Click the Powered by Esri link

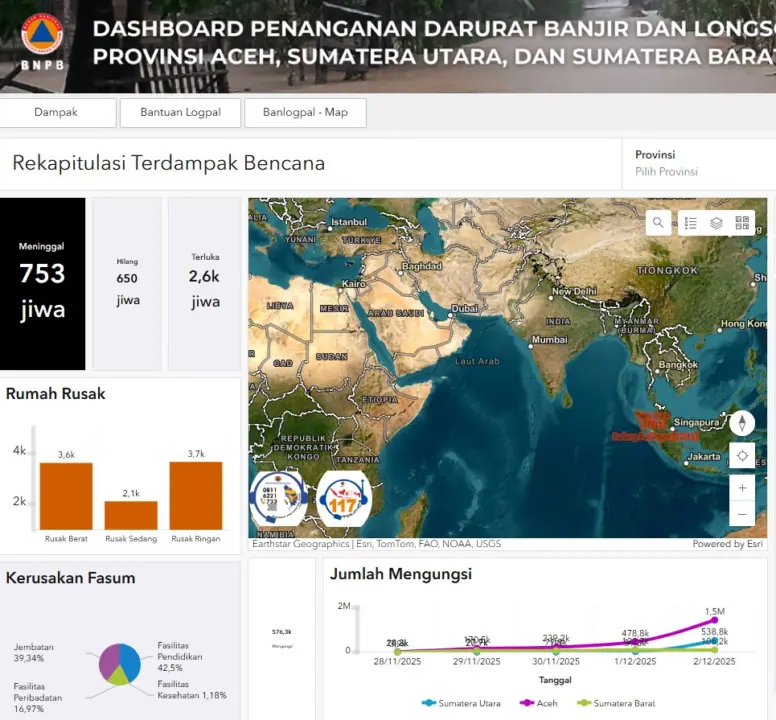click(728, 544)
